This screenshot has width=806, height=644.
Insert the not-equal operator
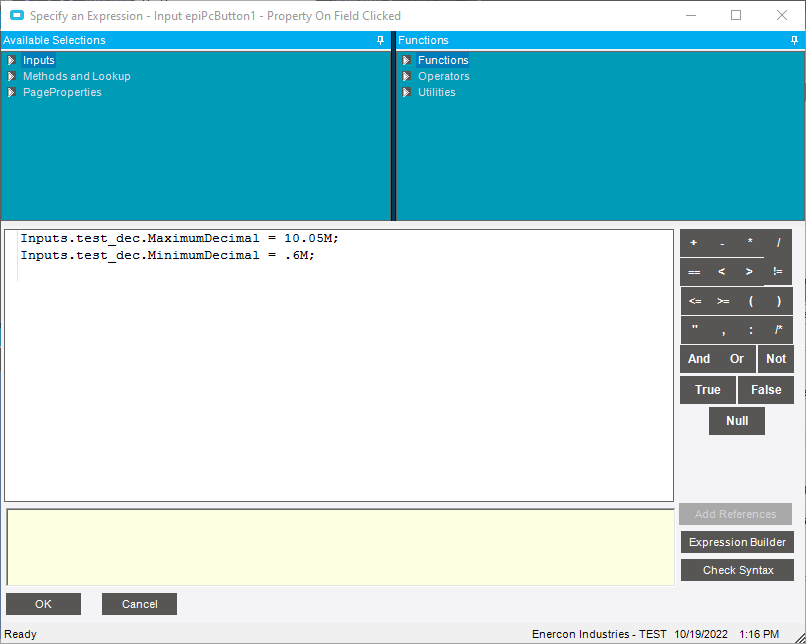pyautogui.click(x=778, y=271)
